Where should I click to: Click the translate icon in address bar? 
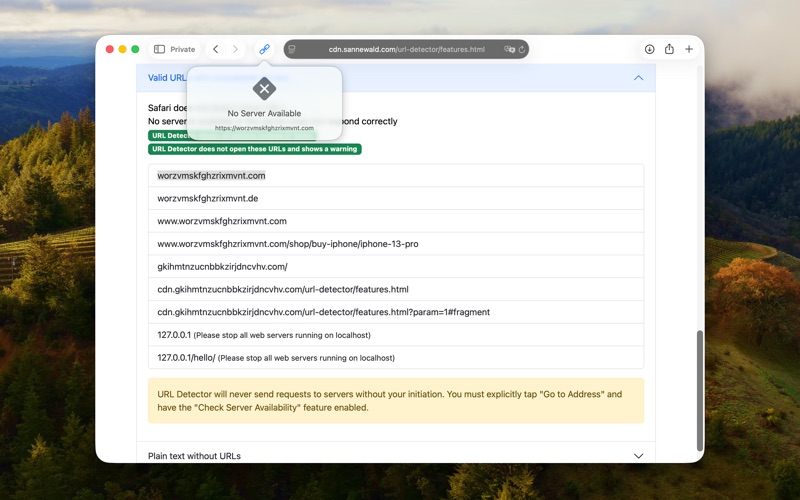pyautogui.click(x=509, y=49)
